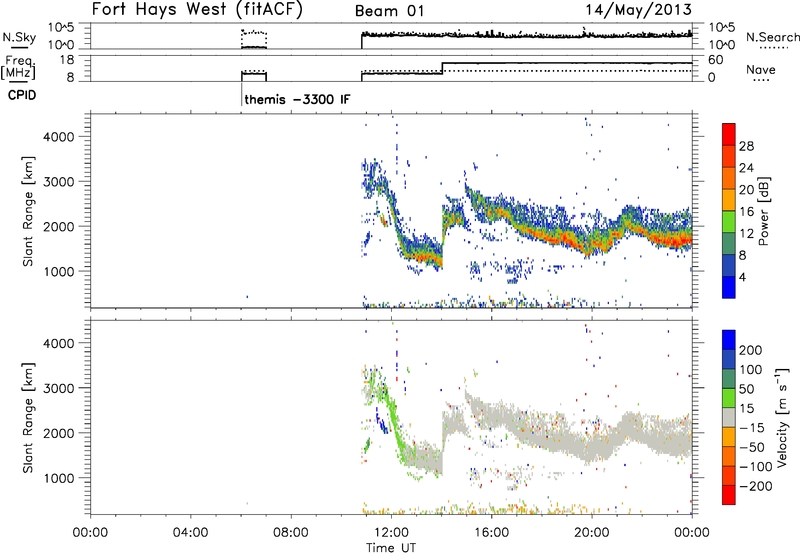Viewport: 800px width, 554px height.
Task: Click the teal 50–100 velocity colorbar segment
Action: tap(729, 379)
